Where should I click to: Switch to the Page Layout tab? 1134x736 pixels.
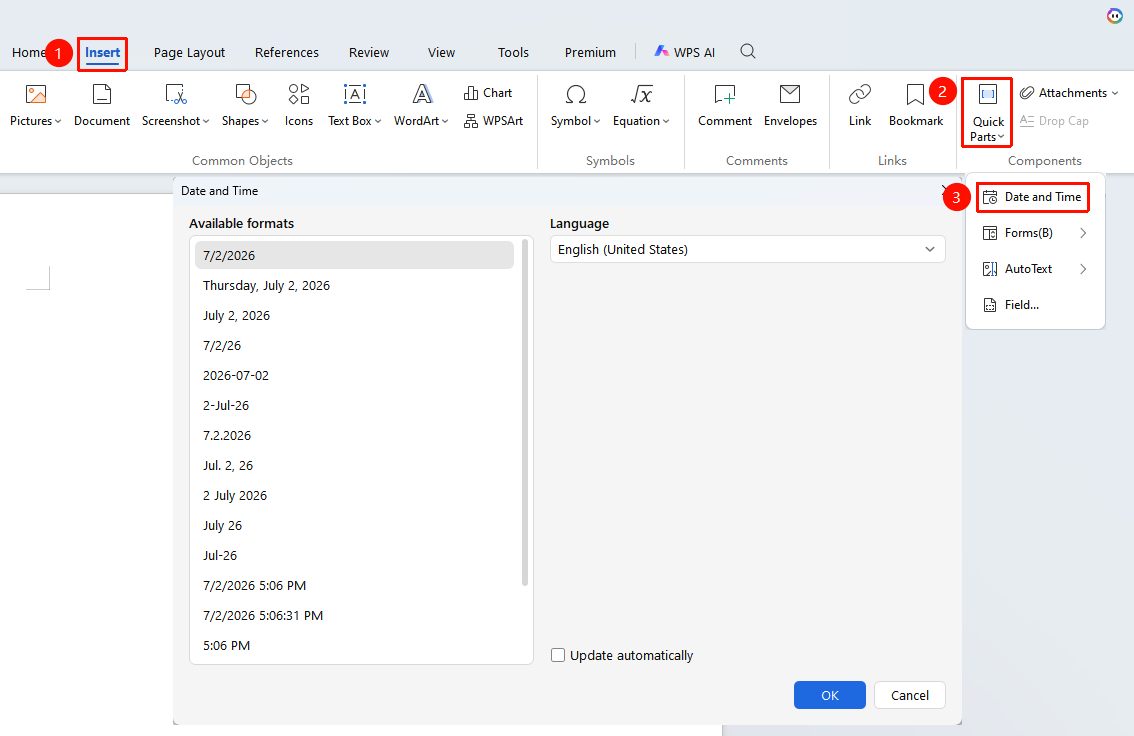click(x=189, y=53)
